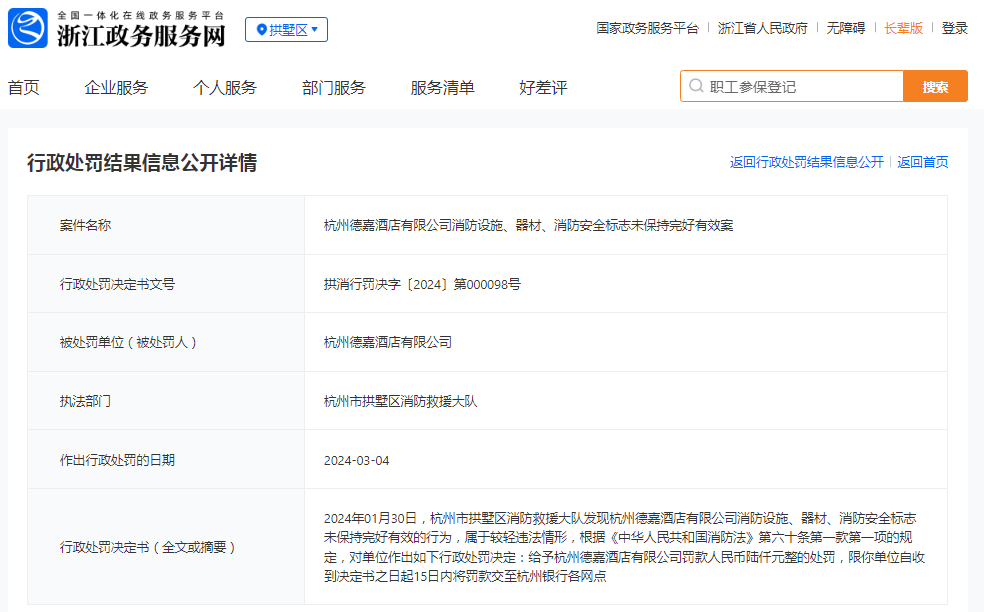Viewport: 984px width, 612px height.
Task: Open the 无障碍 accessibility link
Action: coord(845,28)
